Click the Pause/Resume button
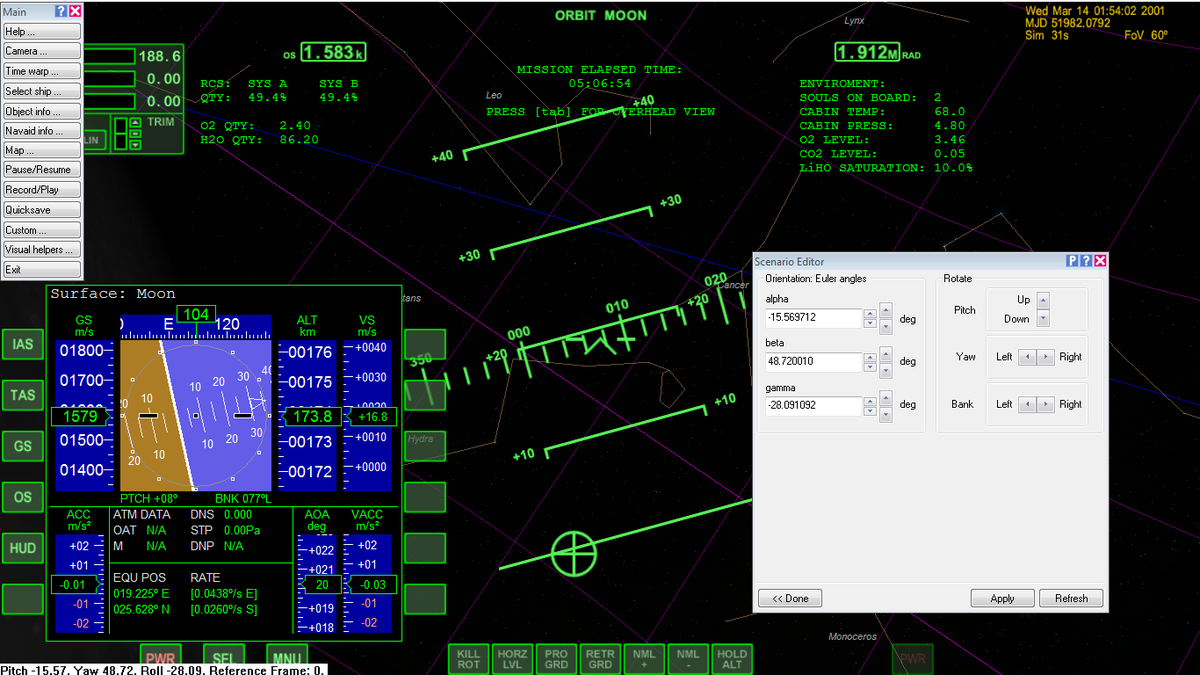 pyautogui.click(x=41, y=170)
